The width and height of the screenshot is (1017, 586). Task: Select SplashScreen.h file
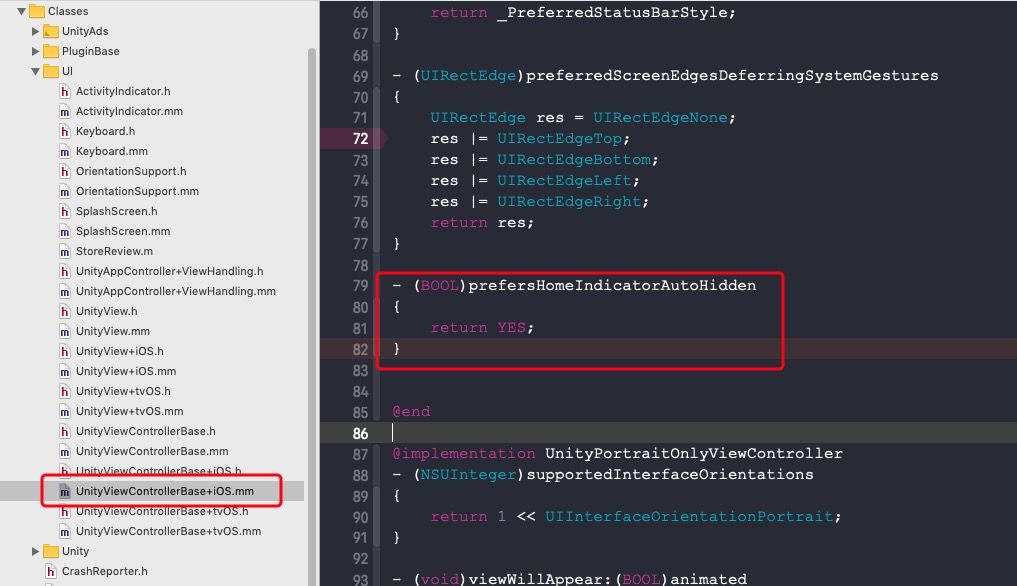click(117, 211)
